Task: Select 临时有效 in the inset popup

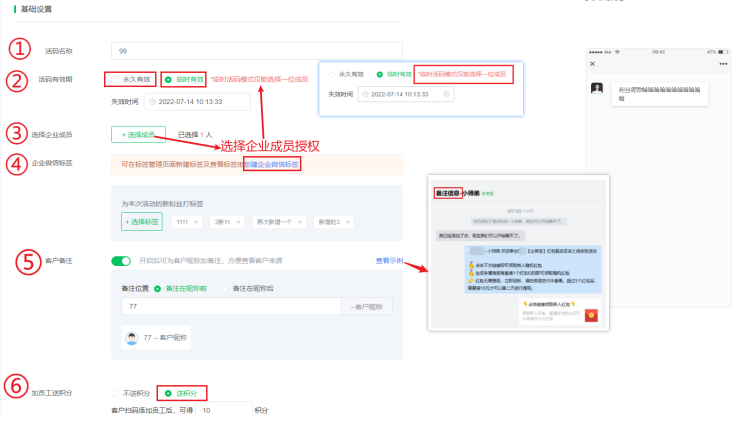Action: click(x=380, y=74)
